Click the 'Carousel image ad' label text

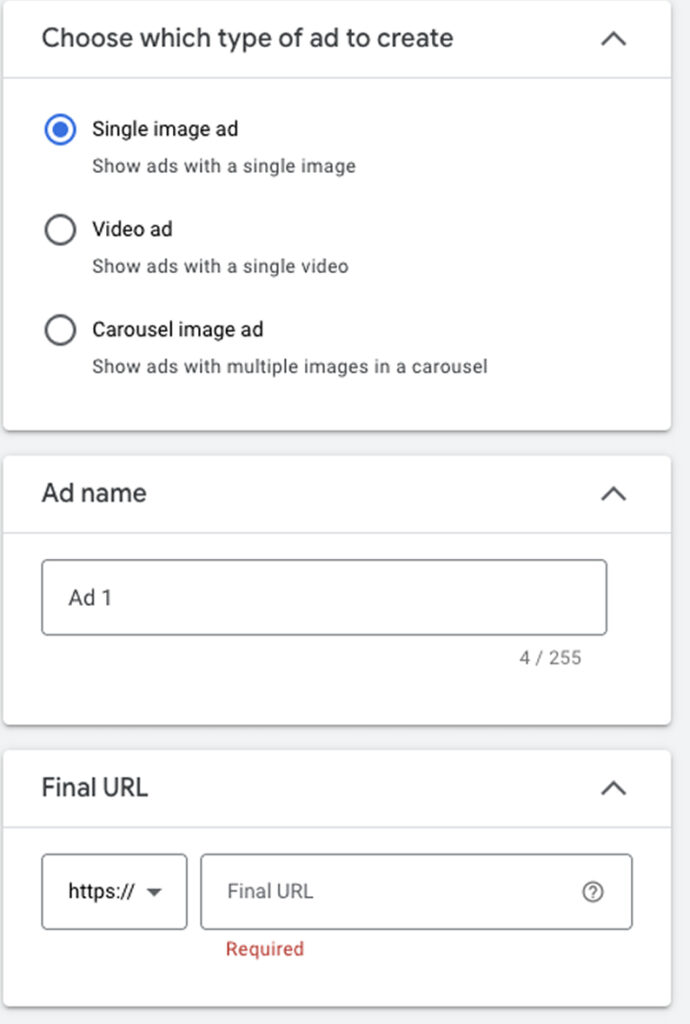[177, 329]
